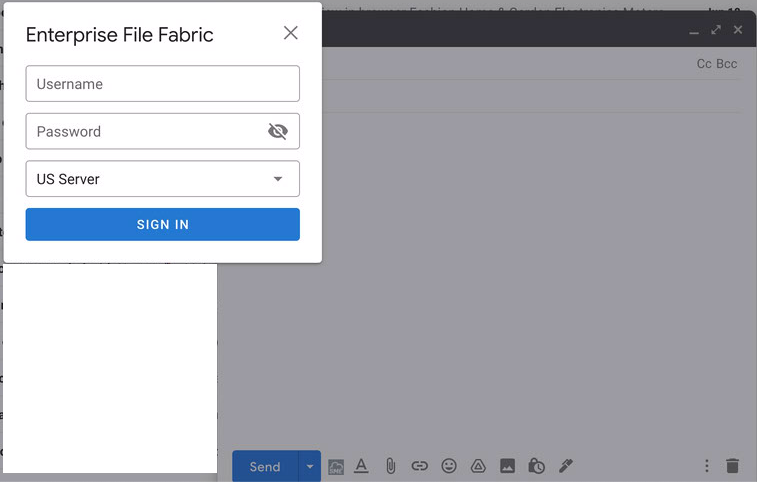Screen dimensions: 757x482
Task: Open the US Server dropdown
Action: click(x=163, y=179)
